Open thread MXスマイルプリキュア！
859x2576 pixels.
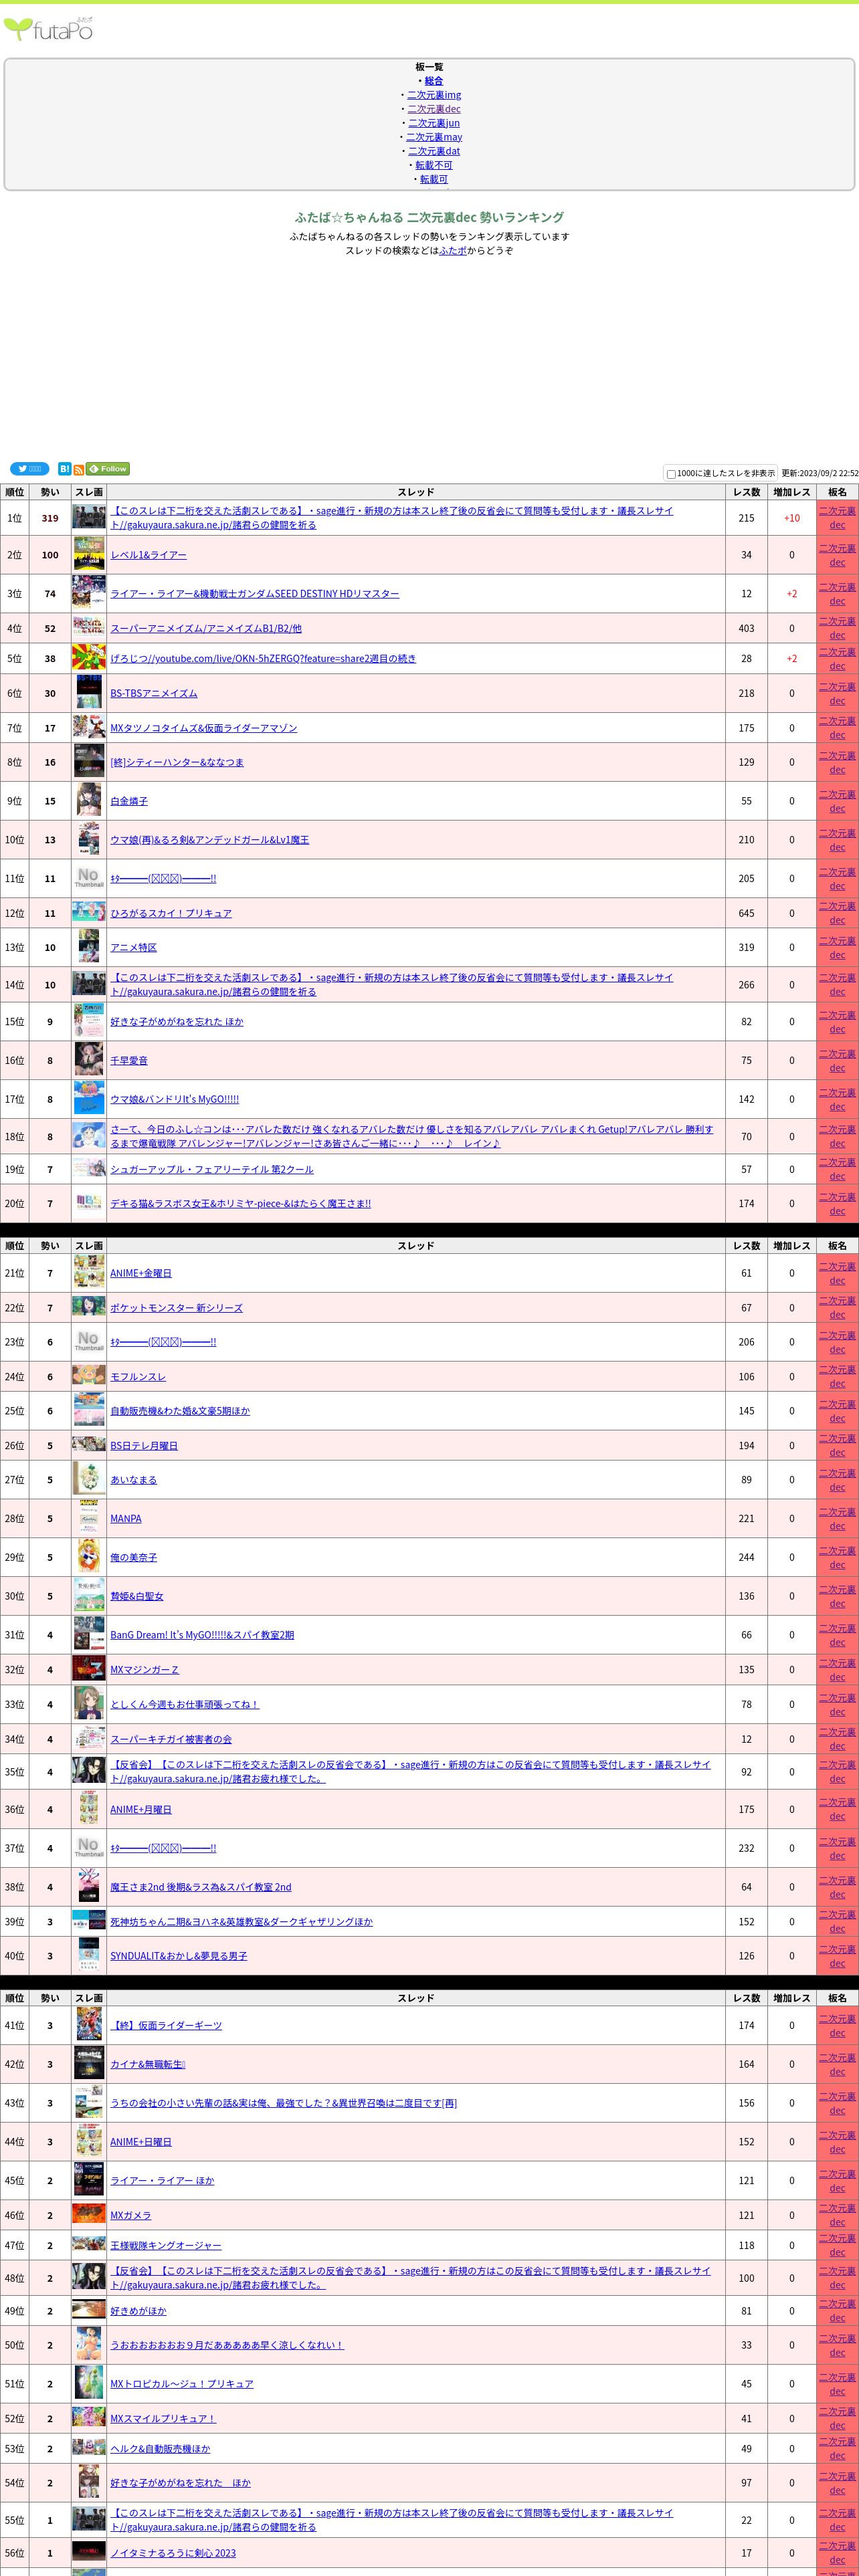click(163, 2418)
